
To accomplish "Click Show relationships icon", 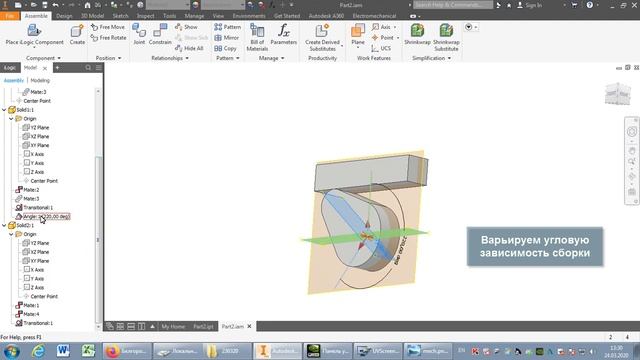I will tap(186, 27).
